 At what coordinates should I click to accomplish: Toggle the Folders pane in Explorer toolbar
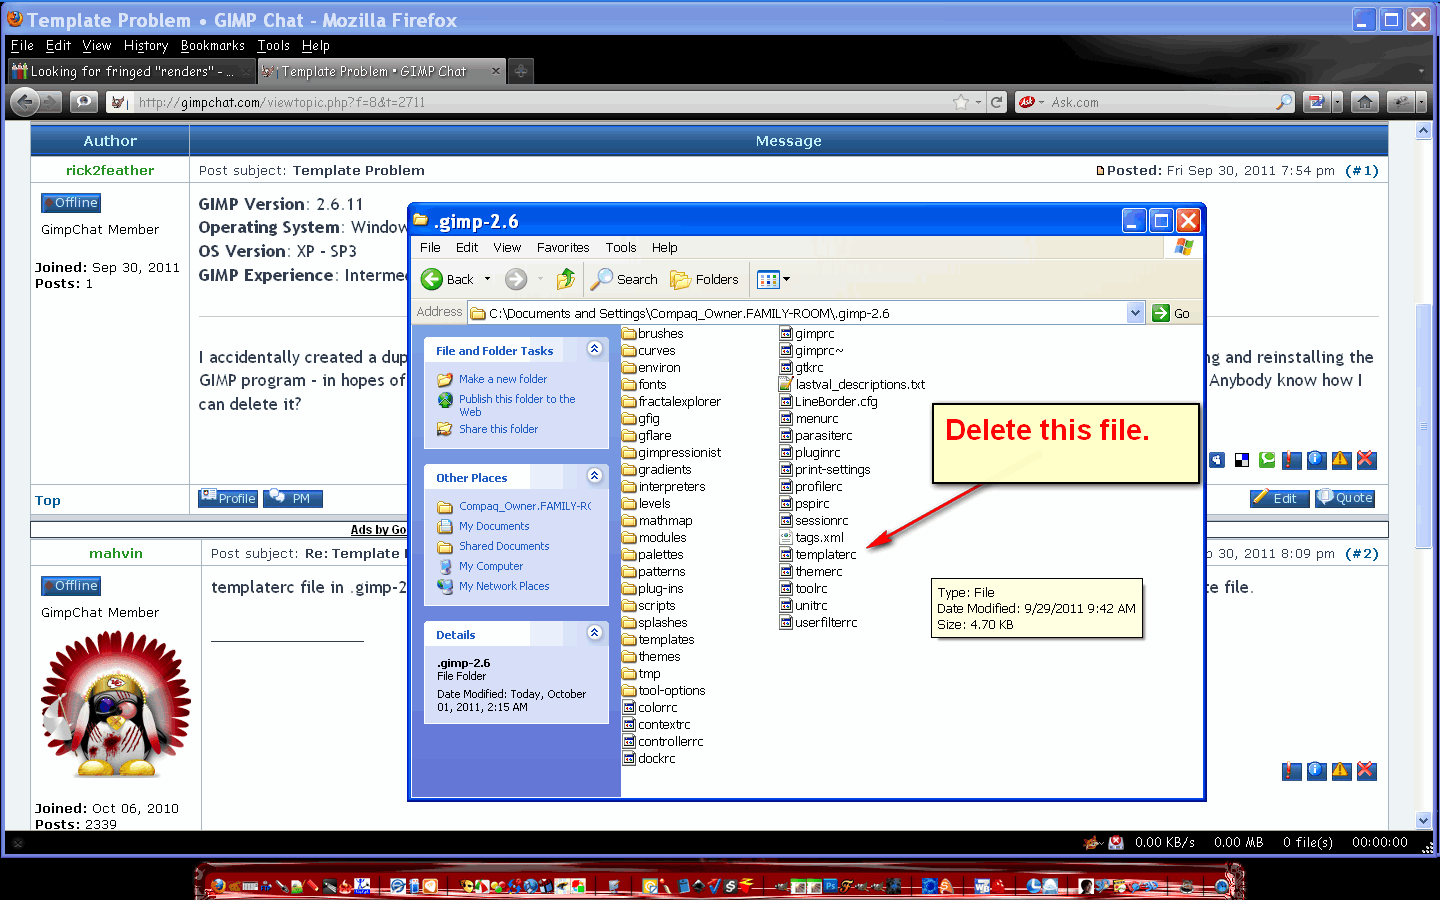point(704,279)
